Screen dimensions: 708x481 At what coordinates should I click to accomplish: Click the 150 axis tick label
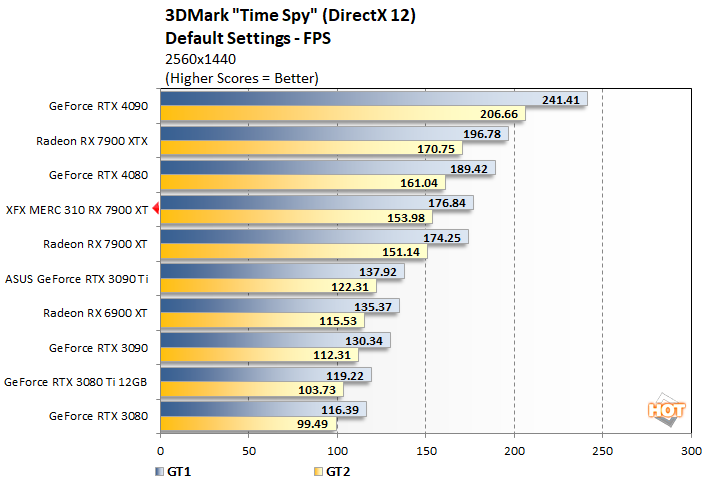click(x=426, y=451)
